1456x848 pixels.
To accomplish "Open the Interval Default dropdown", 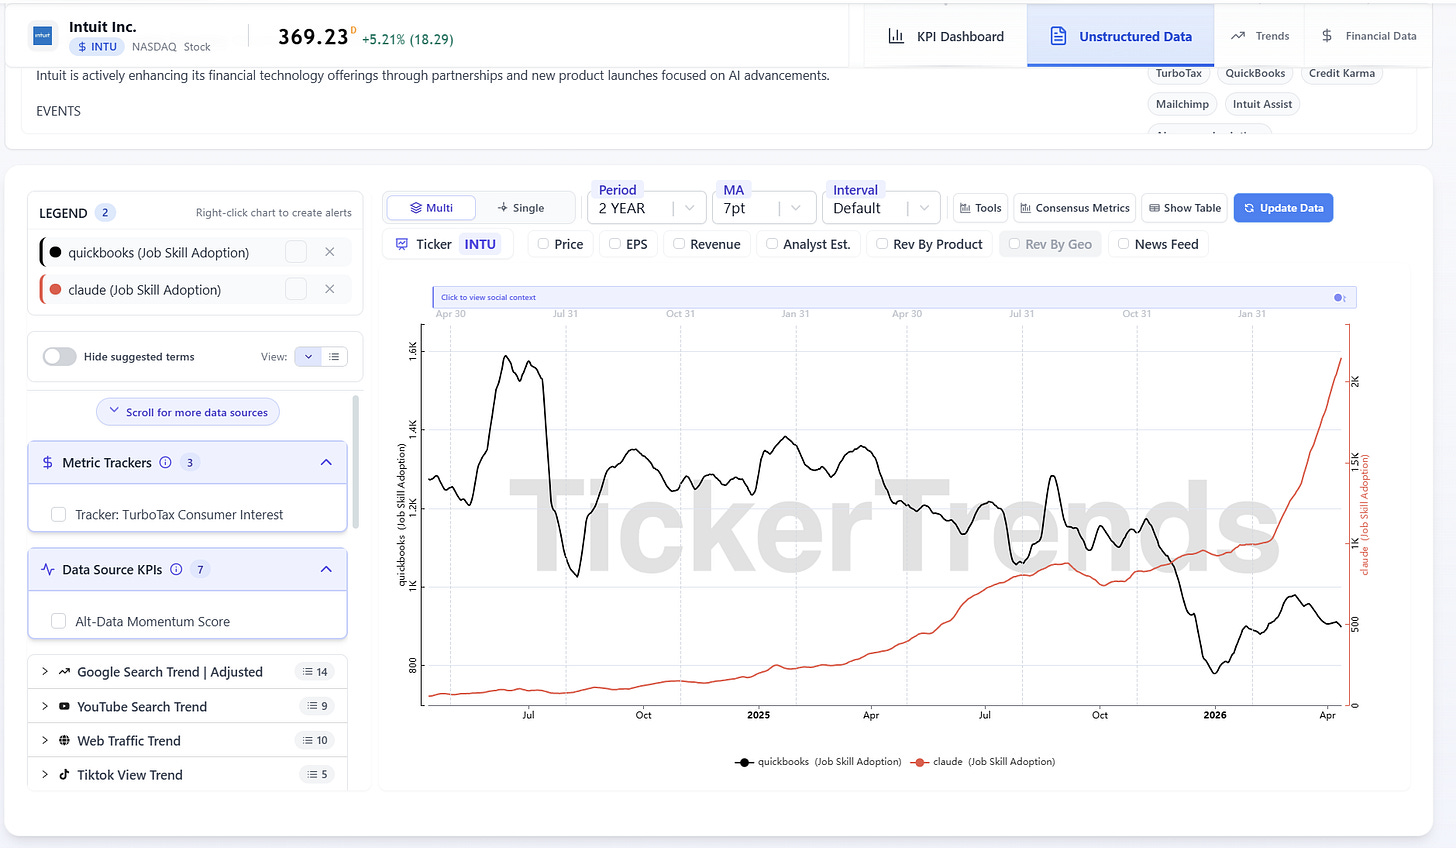I will [881, 208].
